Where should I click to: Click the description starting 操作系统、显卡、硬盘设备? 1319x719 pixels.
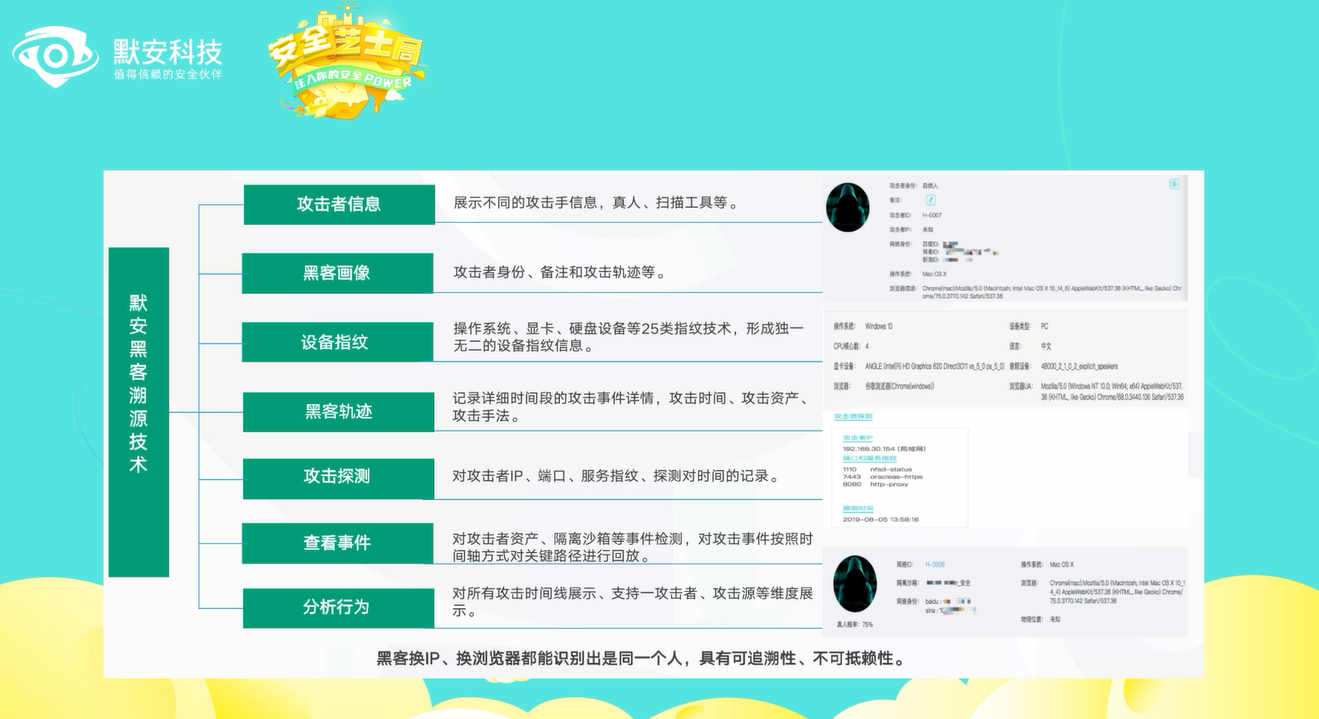pyautogui.click(x=628, y=338)
